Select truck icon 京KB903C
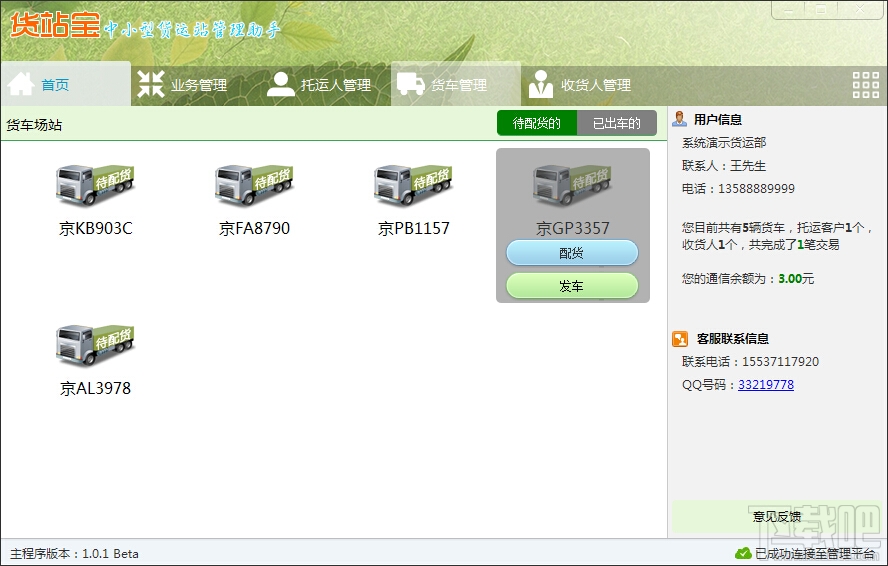The height and width of the screenshot is (566, 888). click(x=95, y=185)
